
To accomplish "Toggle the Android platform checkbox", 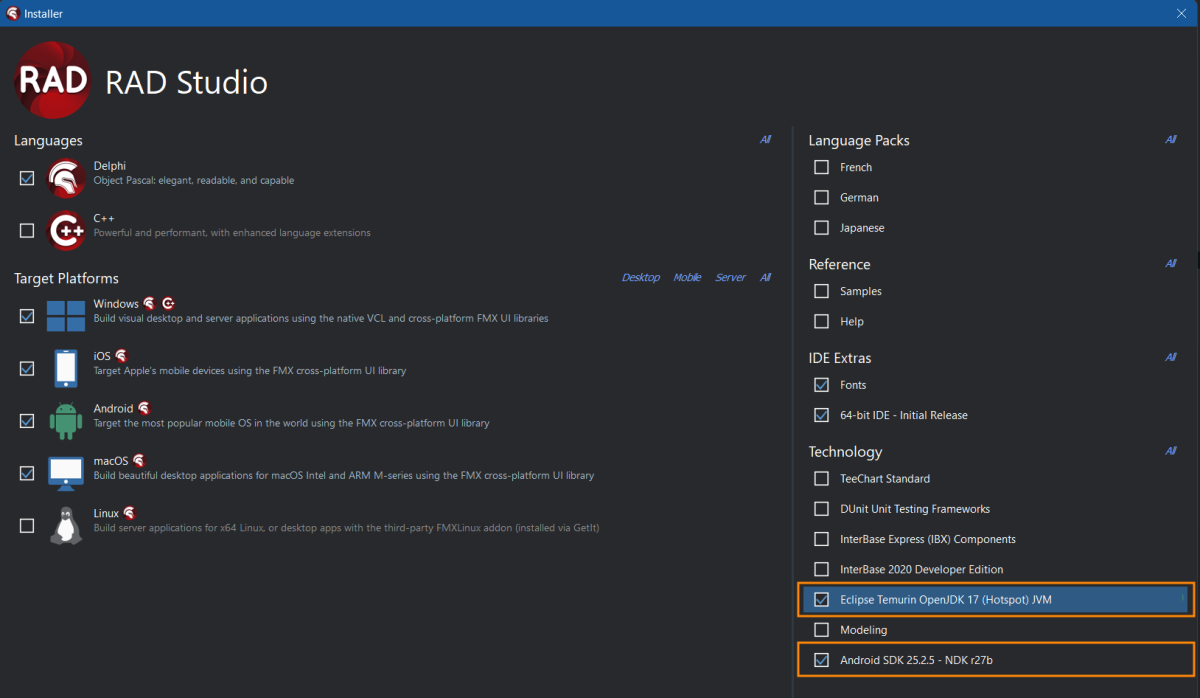I will point(27,421).
